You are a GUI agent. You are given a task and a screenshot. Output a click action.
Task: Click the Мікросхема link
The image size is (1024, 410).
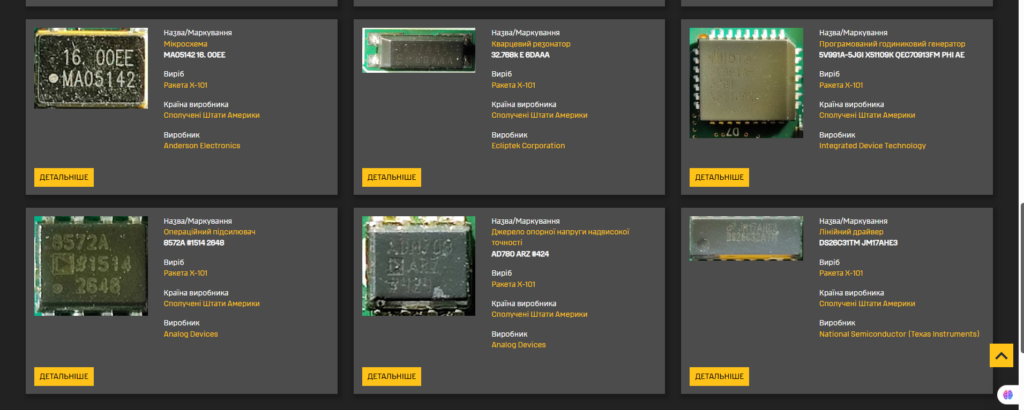(185, 44)
